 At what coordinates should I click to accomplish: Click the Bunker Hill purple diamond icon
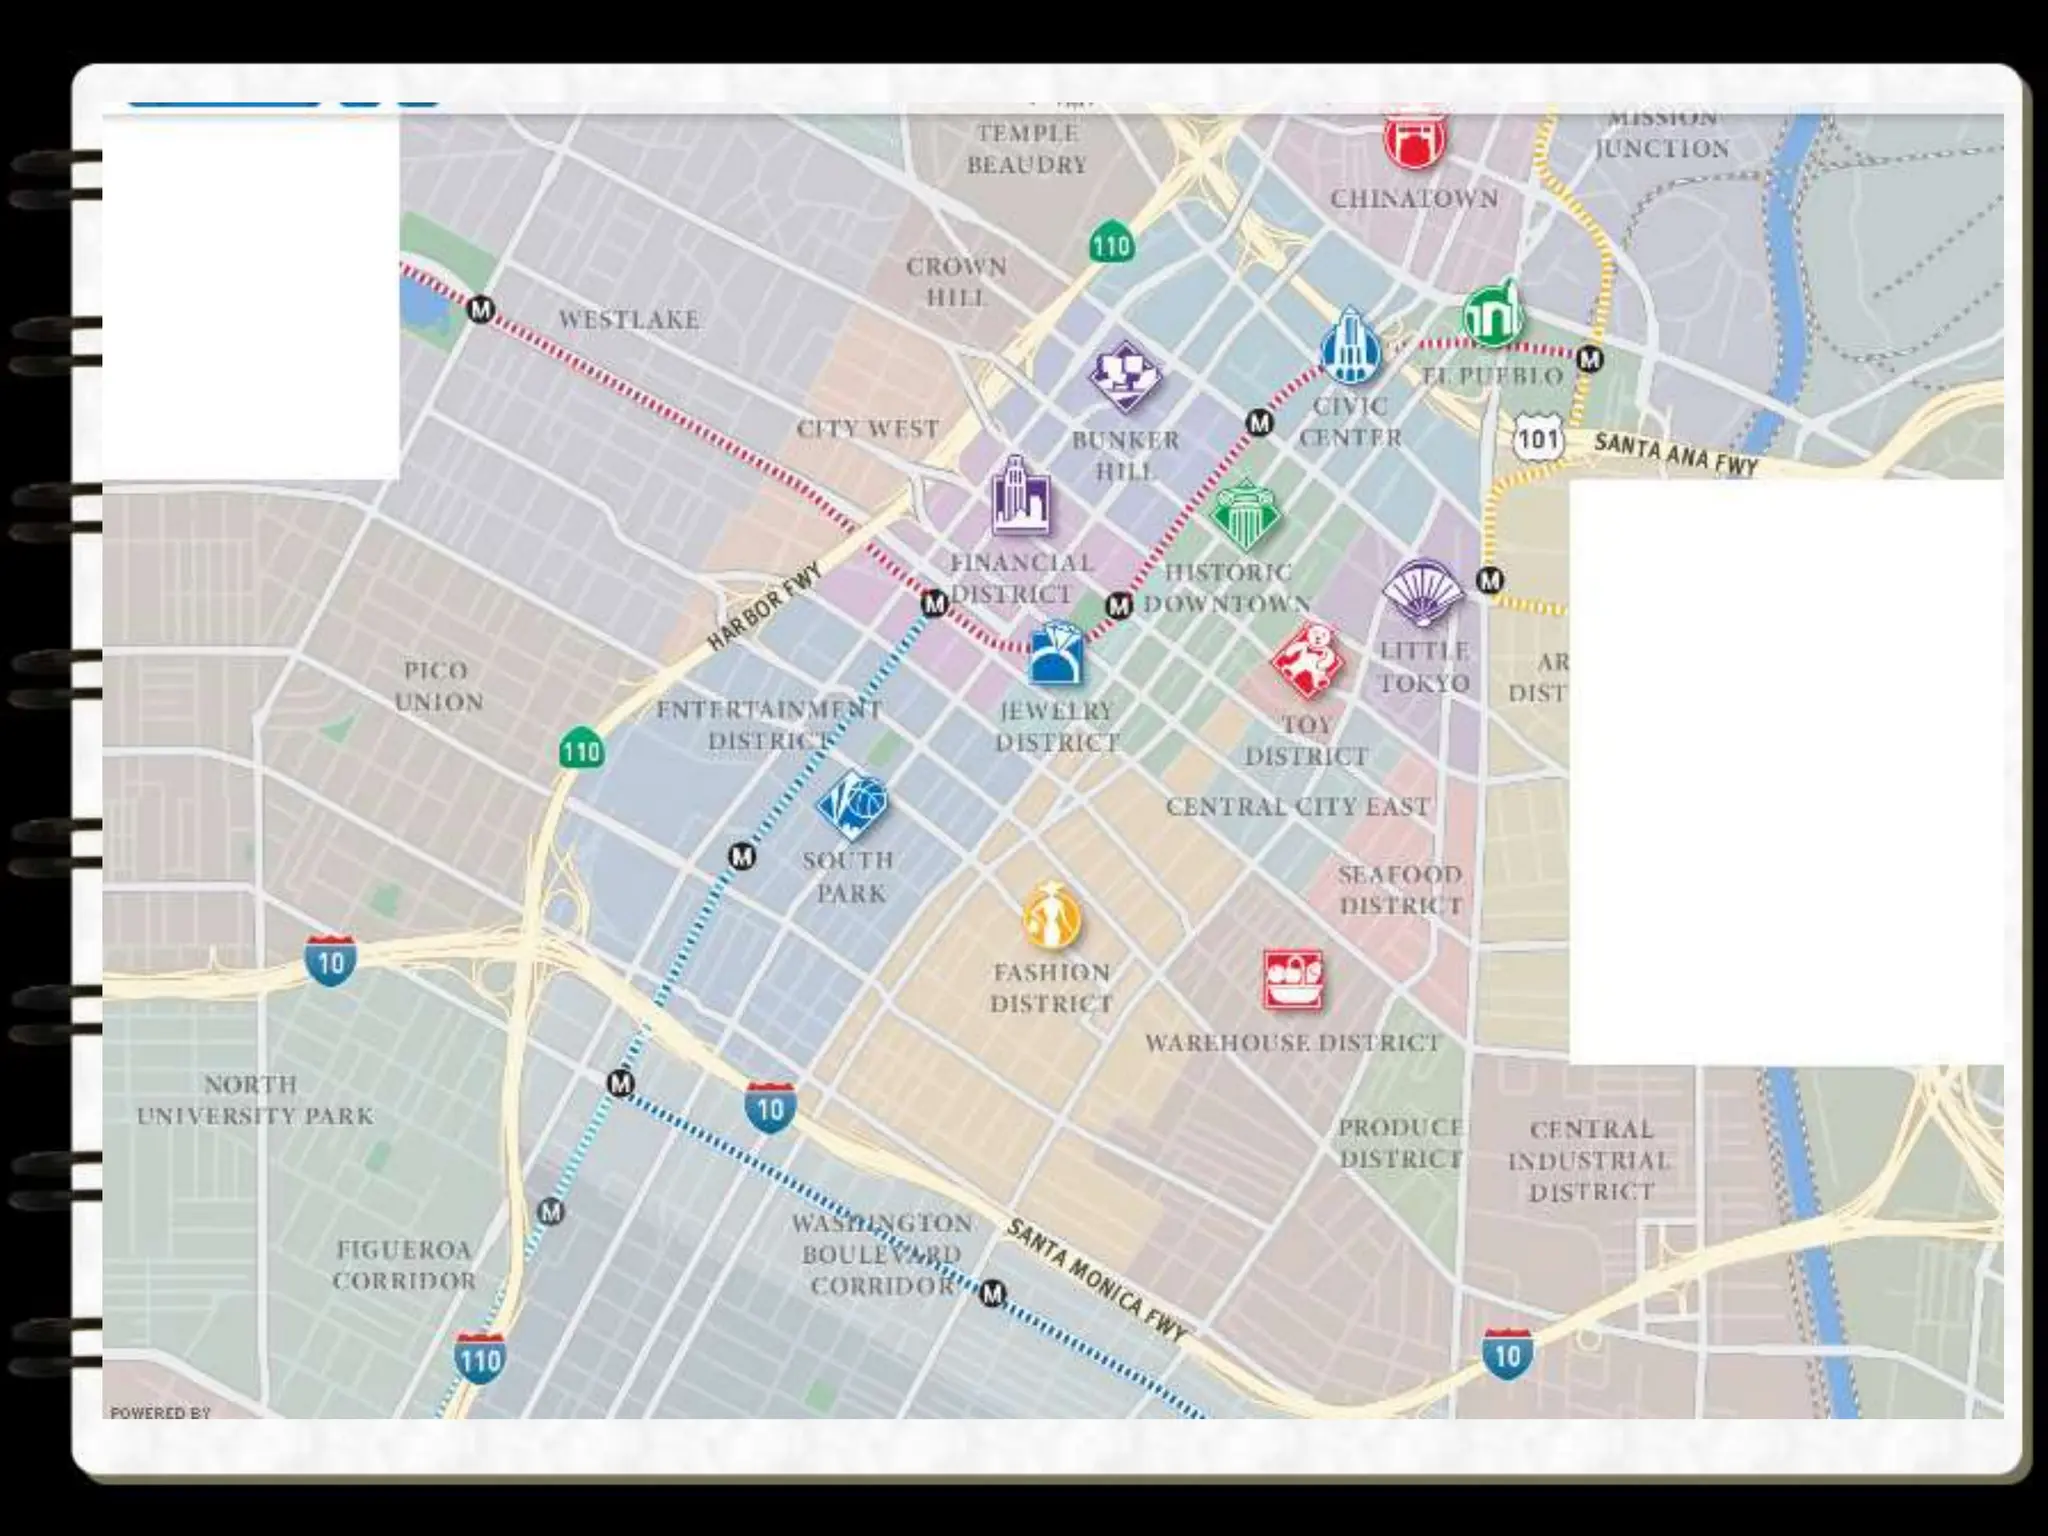(1125, 377)
